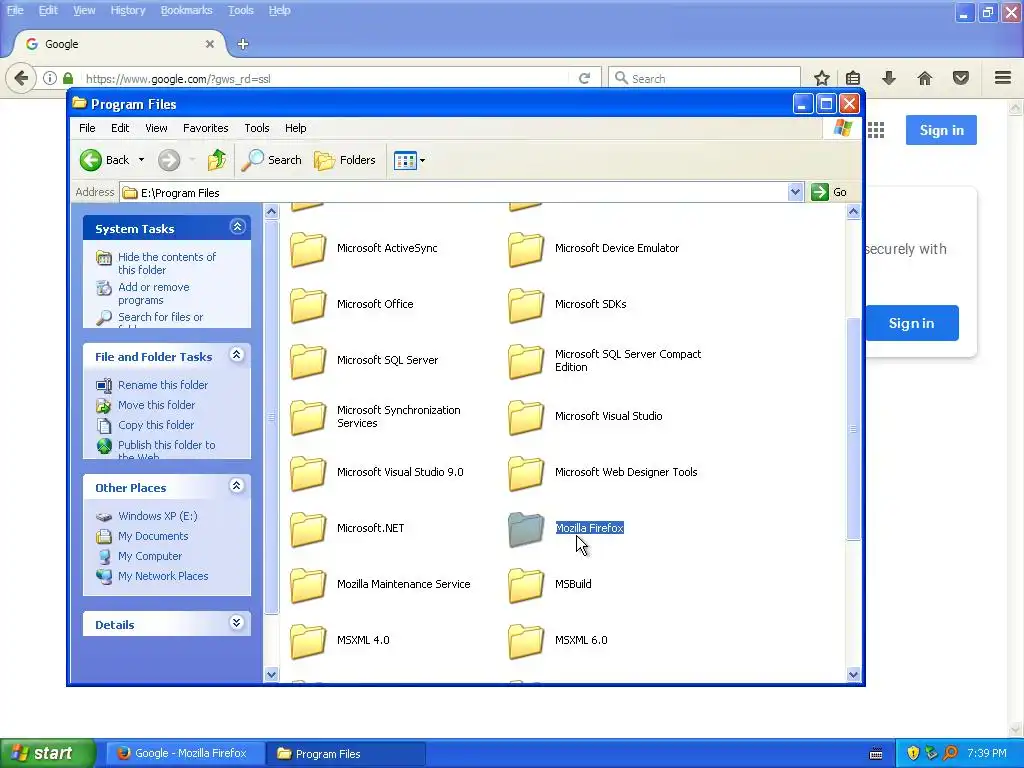Click Rename this folder link
The image size is (1024, 768).
click(163, 385)
